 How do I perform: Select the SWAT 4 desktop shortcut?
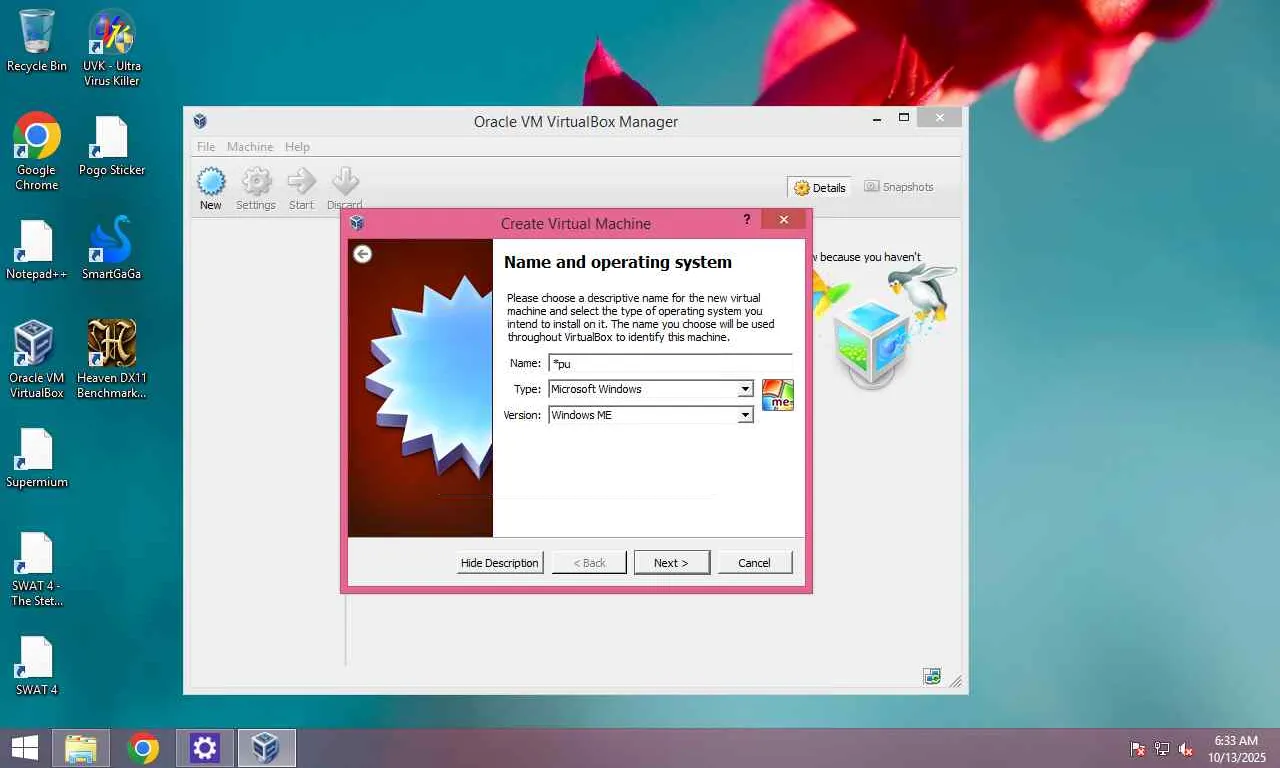(x=37, y=666)
